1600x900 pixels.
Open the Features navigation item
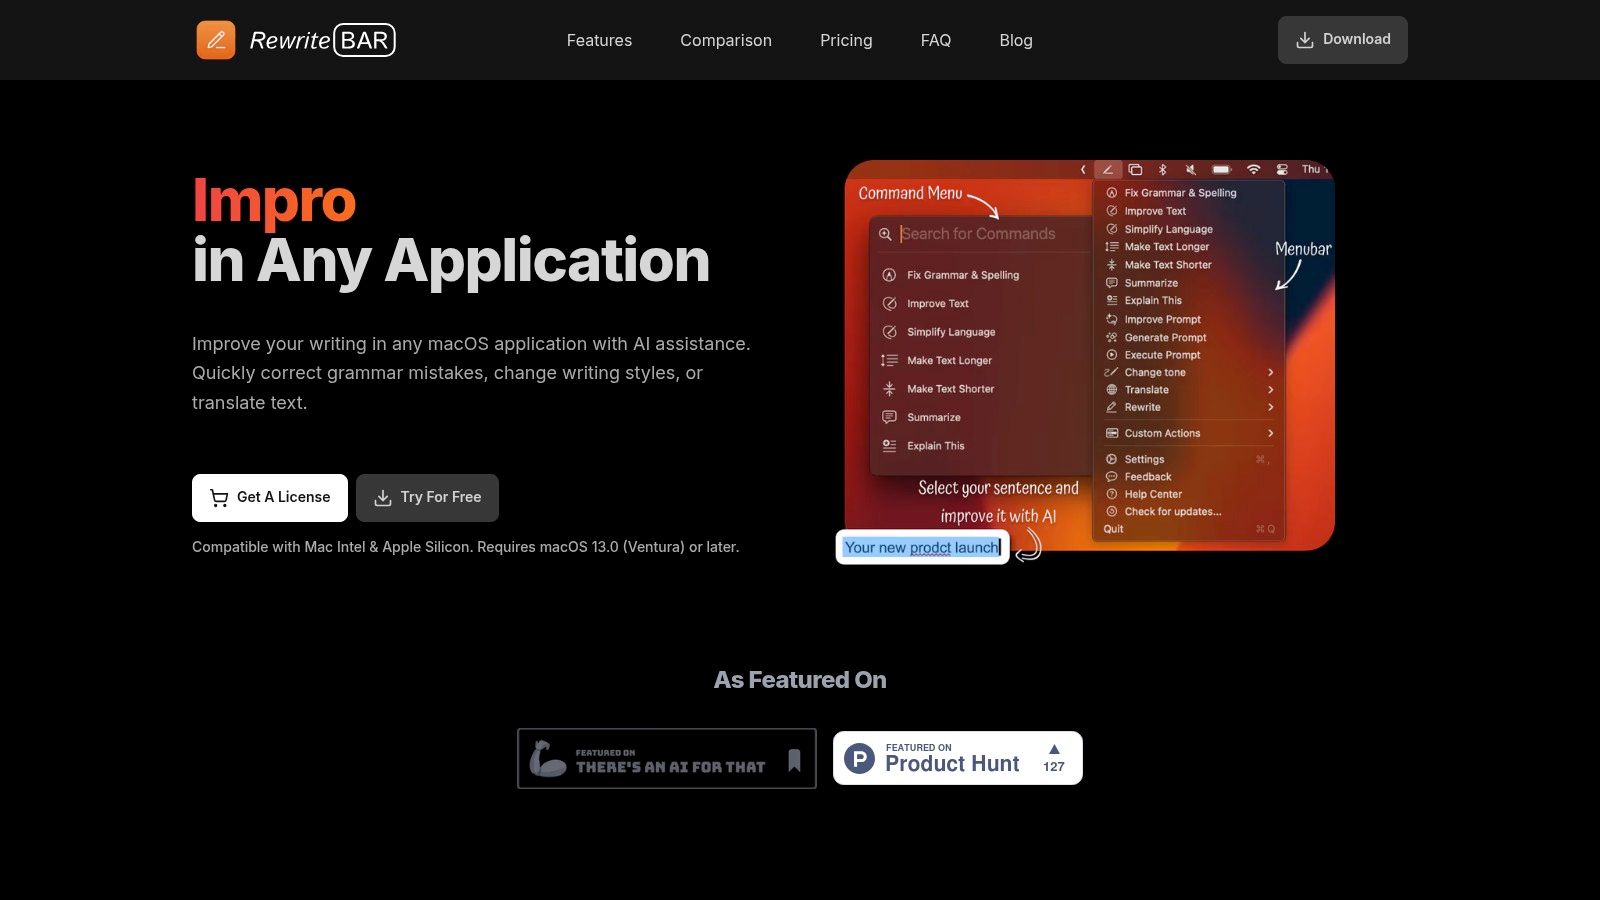click(x=599, y=40)
